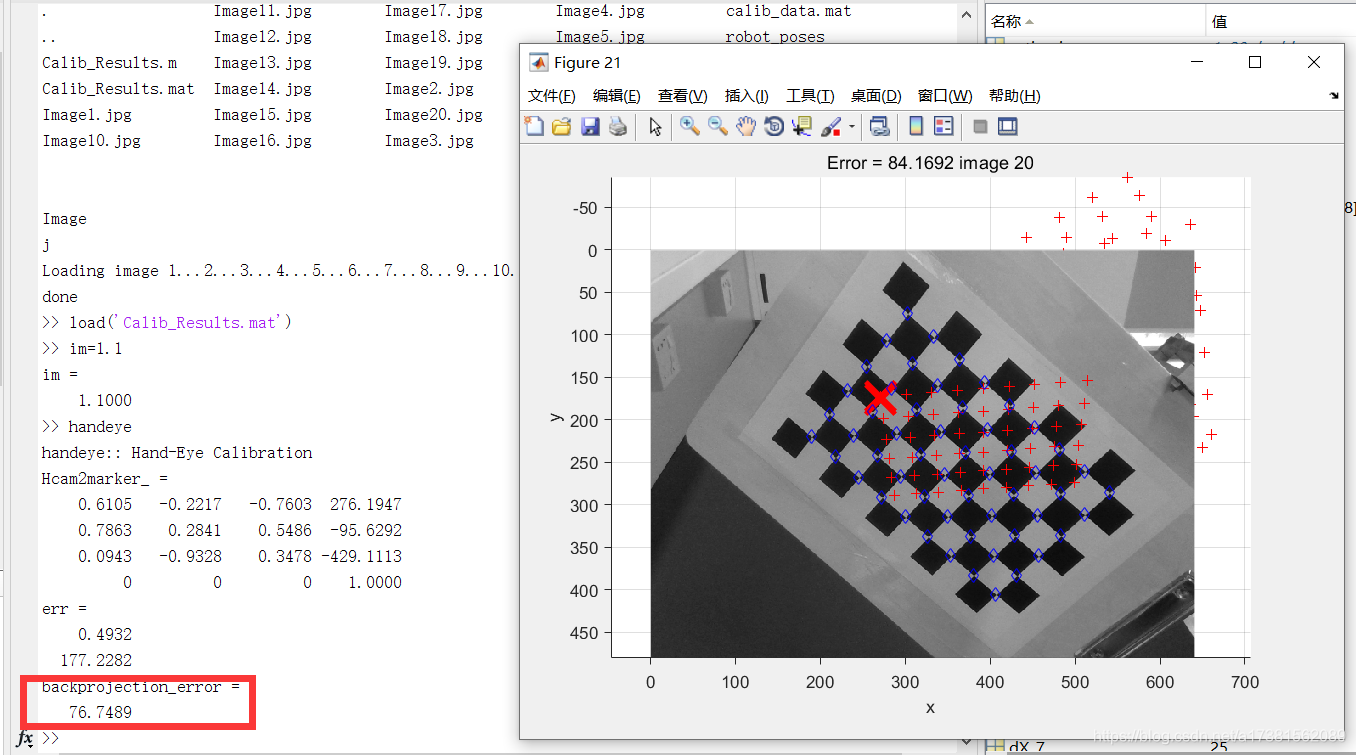Image resolution: width=1356 pixels, height=755 pixels.
Task: Click 'Image1.jpg' in the file listing
Action: [x=87, y=115]
